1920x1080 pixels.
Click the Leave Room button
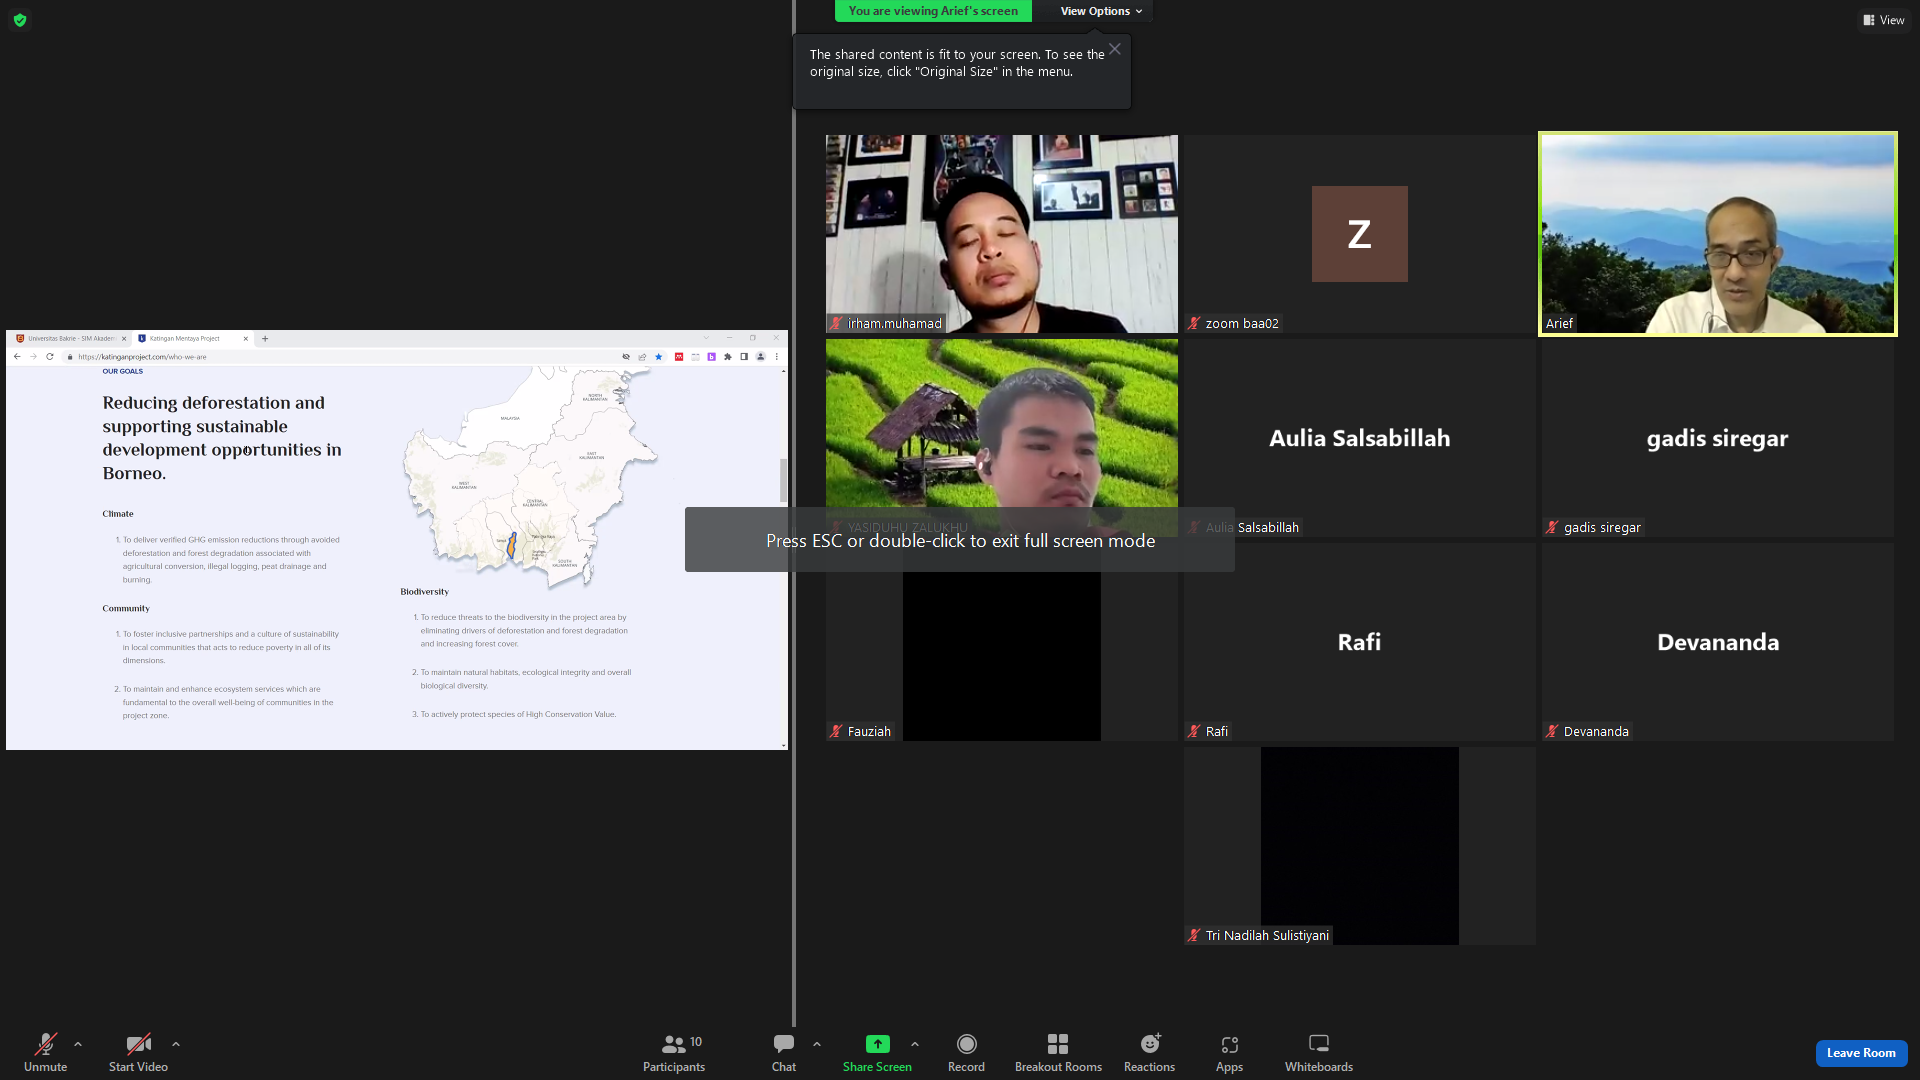click(x=1861, y=1053)
